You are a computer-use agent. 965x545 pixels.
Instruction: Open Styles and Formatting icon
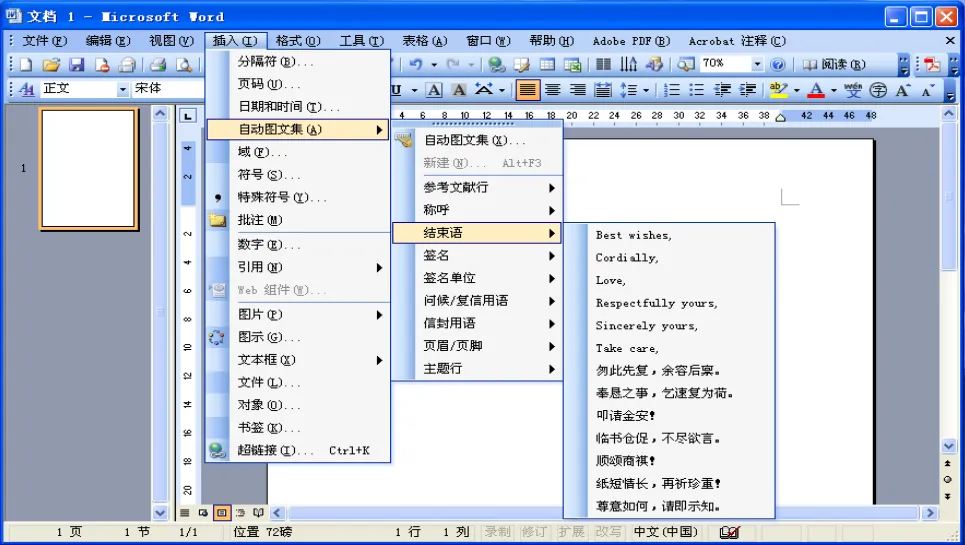pyautogui.click(x=26, y=89)
